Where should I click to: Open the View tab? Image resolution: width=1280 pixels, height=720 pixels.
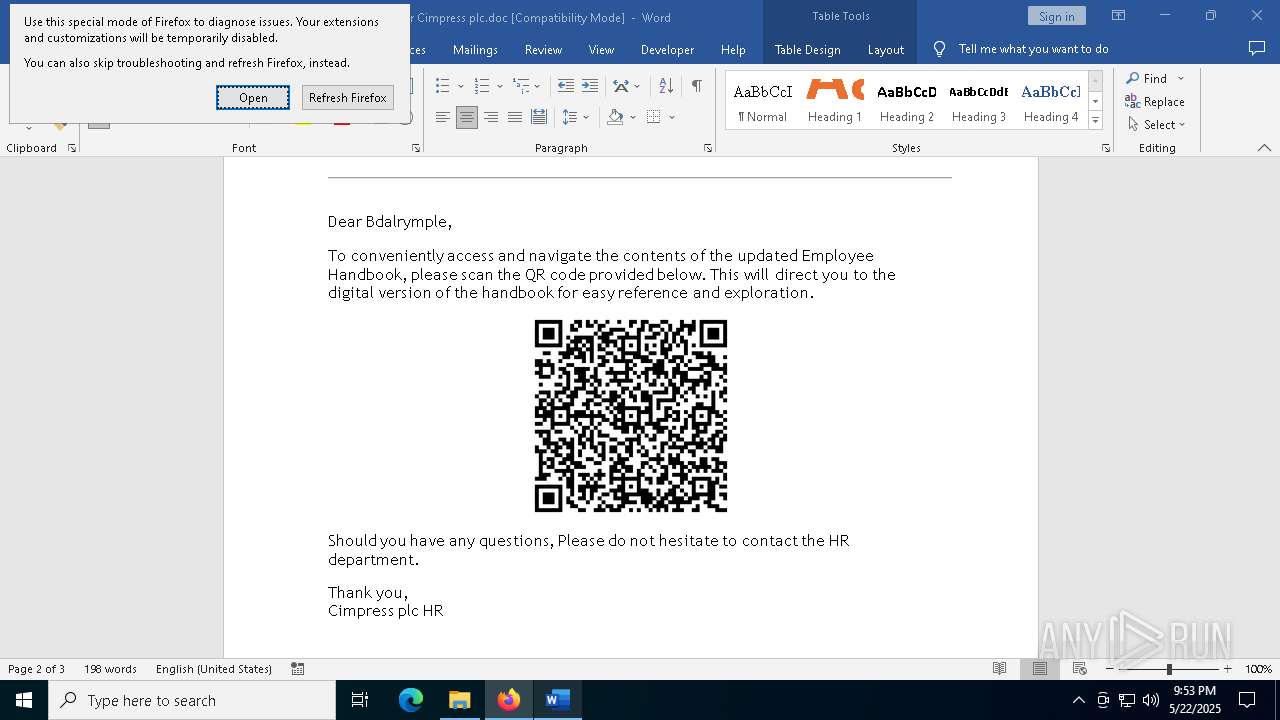click(x=601, y=49)
